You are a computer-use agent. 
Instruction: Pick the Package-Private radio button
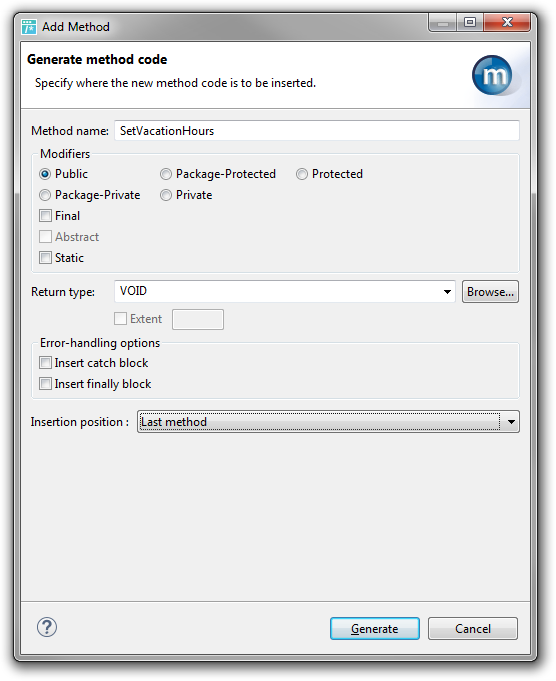click(45, 195)
